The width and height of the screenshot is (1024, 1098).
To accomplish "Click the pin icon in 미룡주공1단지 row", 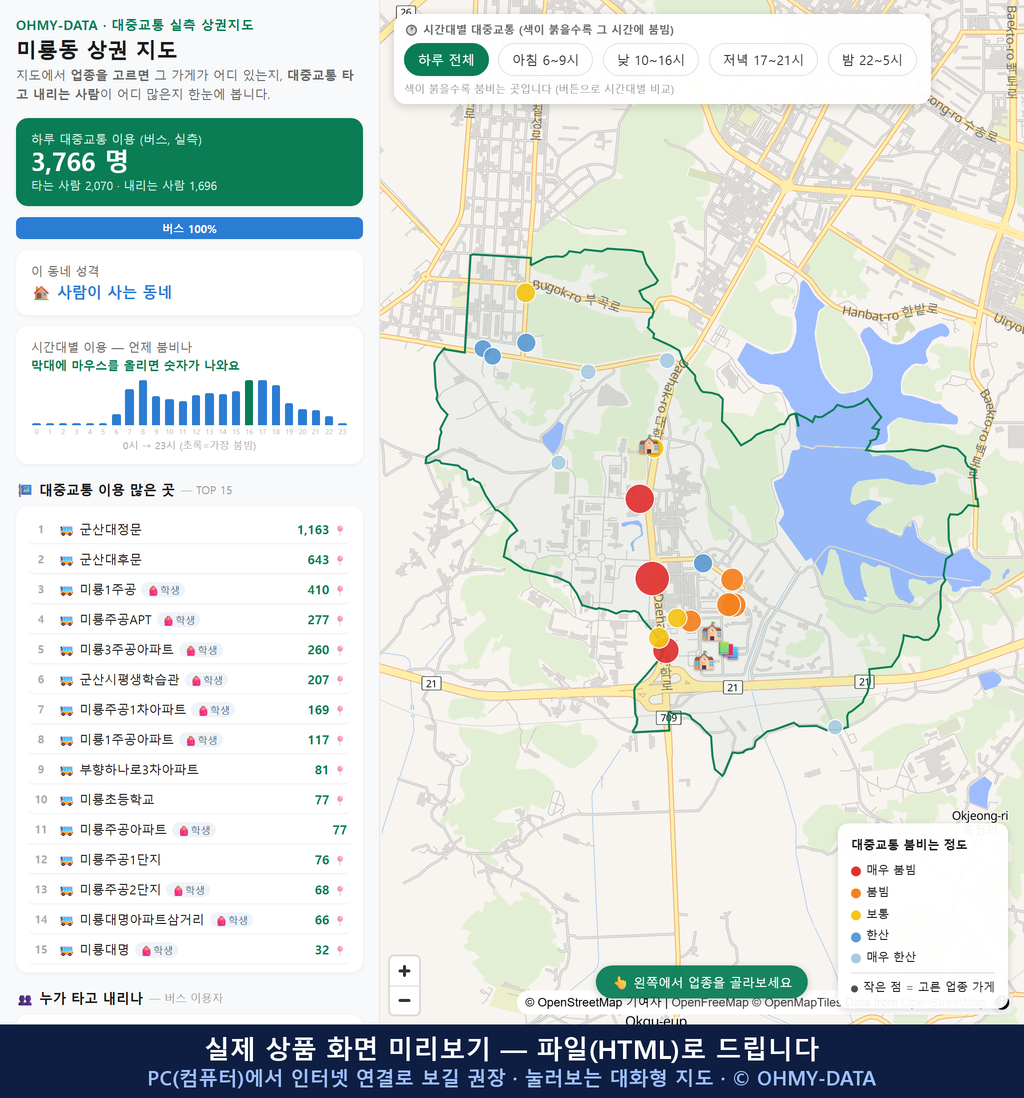I will (x=340, y=860).
